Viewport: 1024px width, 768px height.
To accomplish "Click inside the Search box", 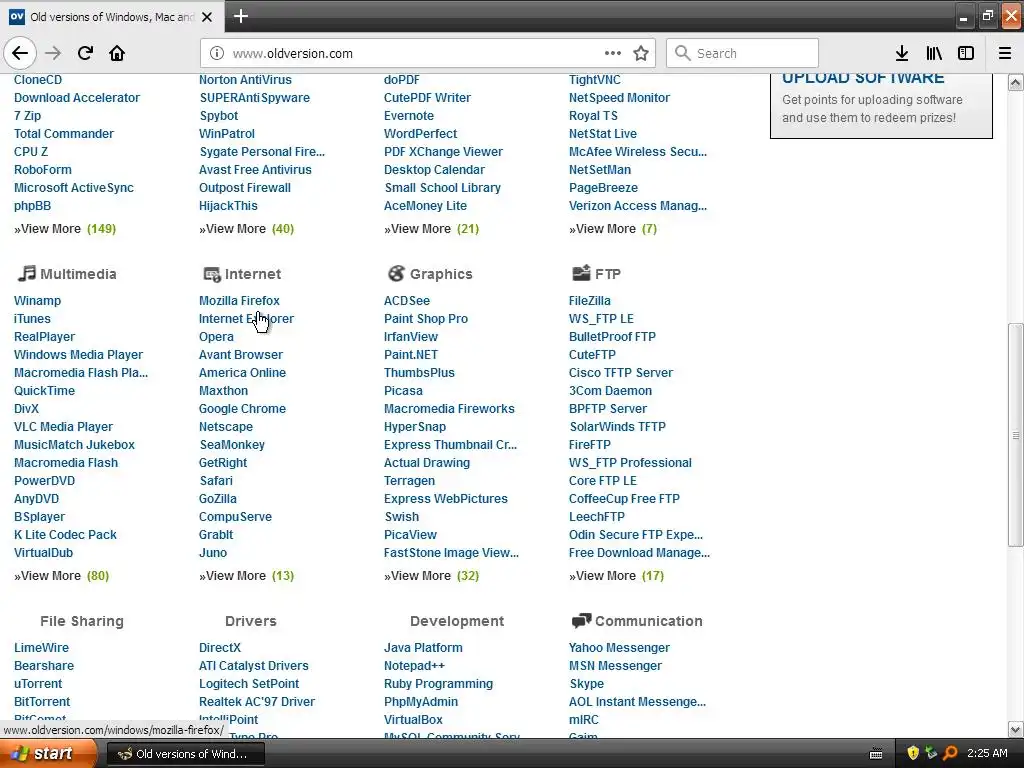I will [x=743, y=53].
